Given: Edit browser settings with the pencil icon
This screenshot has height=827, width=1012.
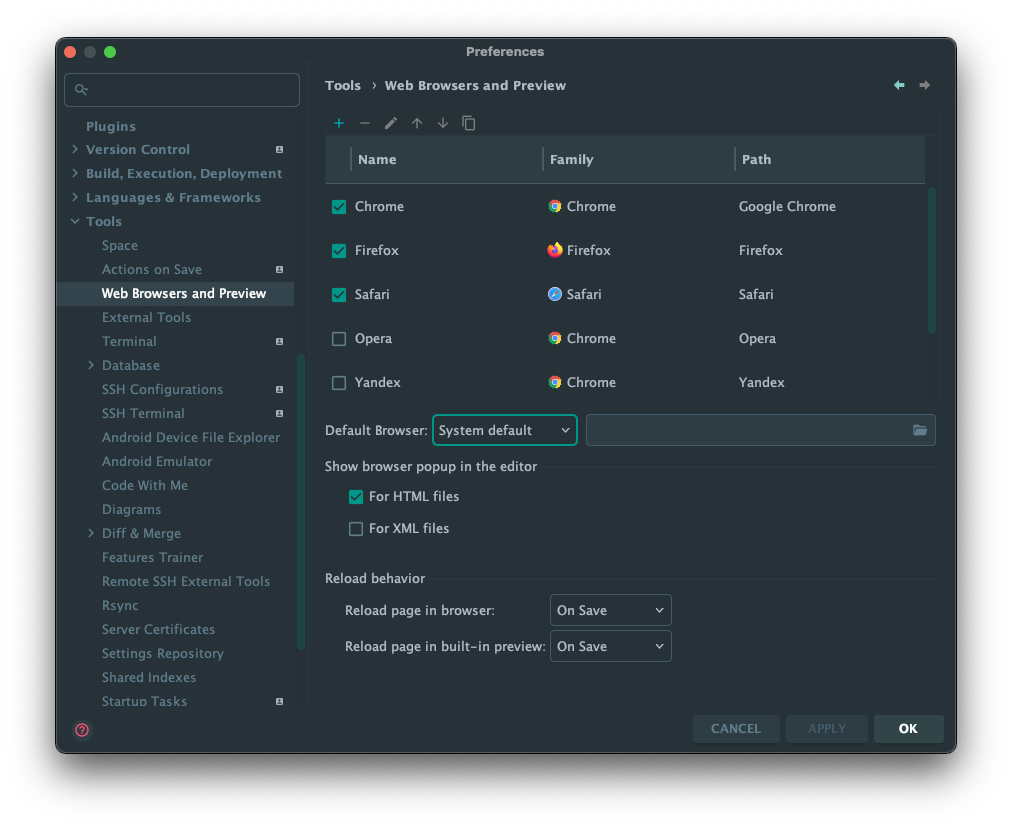Looking at the screenshot, I should (390, 122).
